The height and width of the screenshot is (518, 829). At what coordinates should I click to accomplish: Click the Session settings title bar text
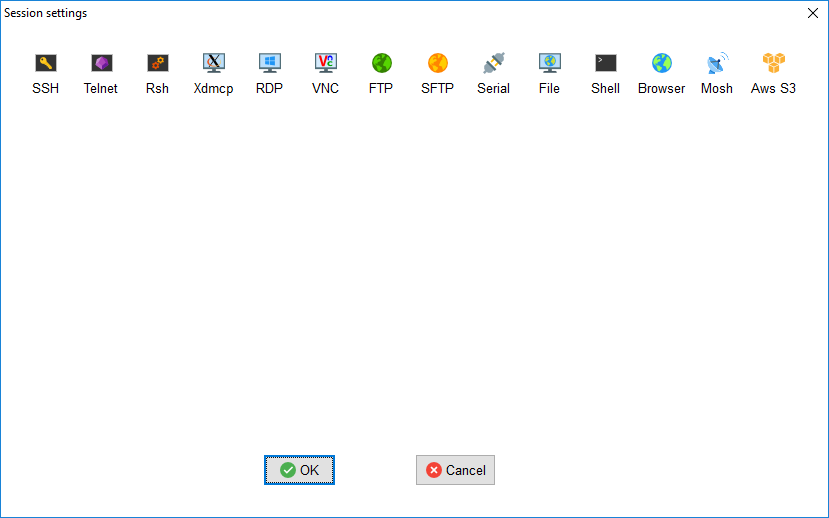pos(46,13)
